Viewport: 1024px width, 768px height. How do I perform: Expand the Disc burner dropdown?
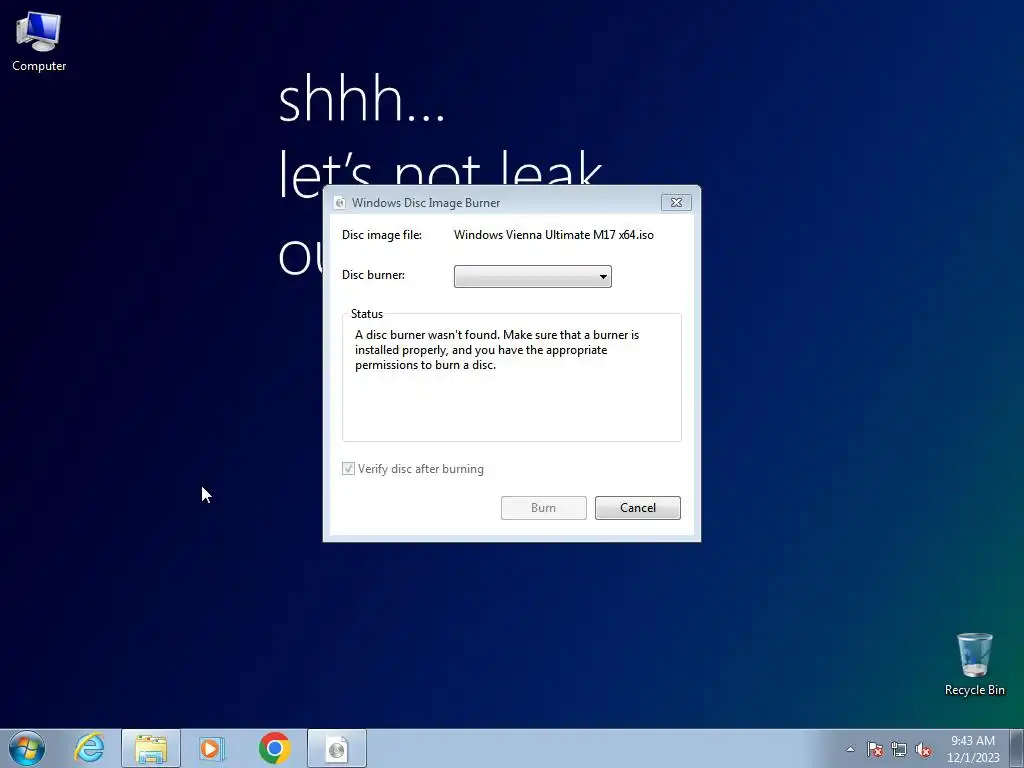(x=533, y=276)
